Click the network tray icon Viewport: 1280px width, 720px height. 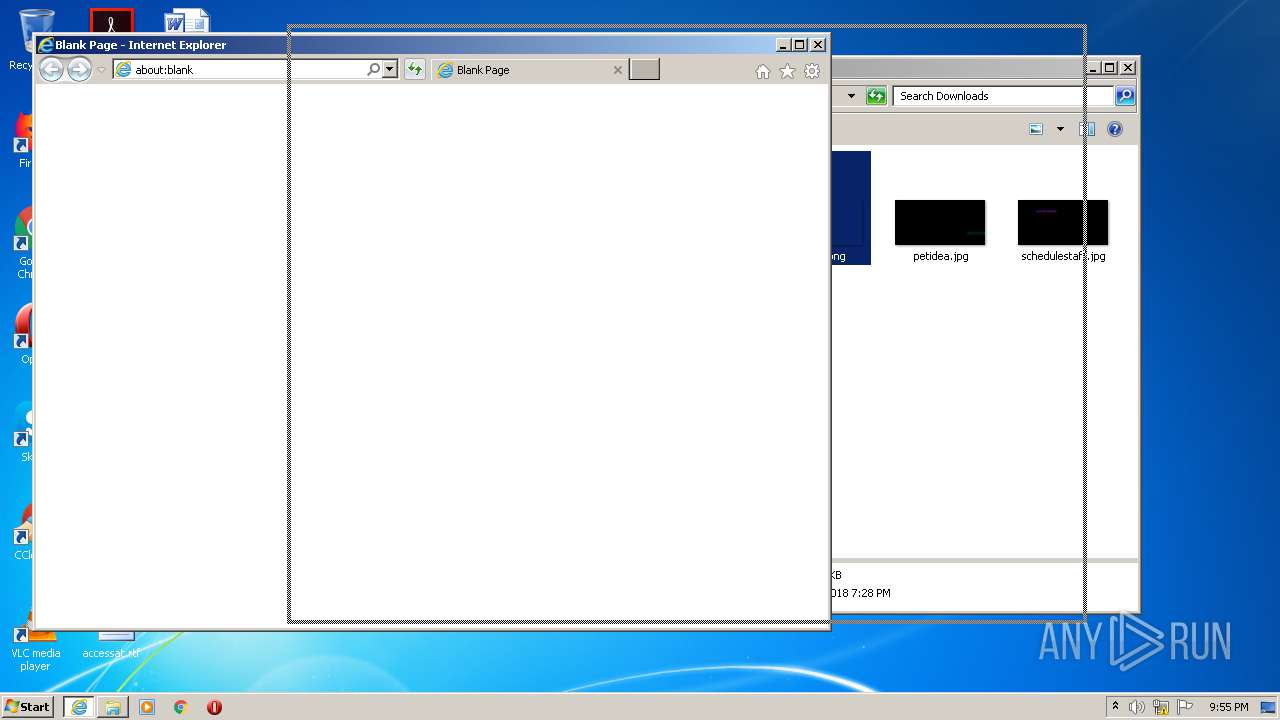point(1161,707)
